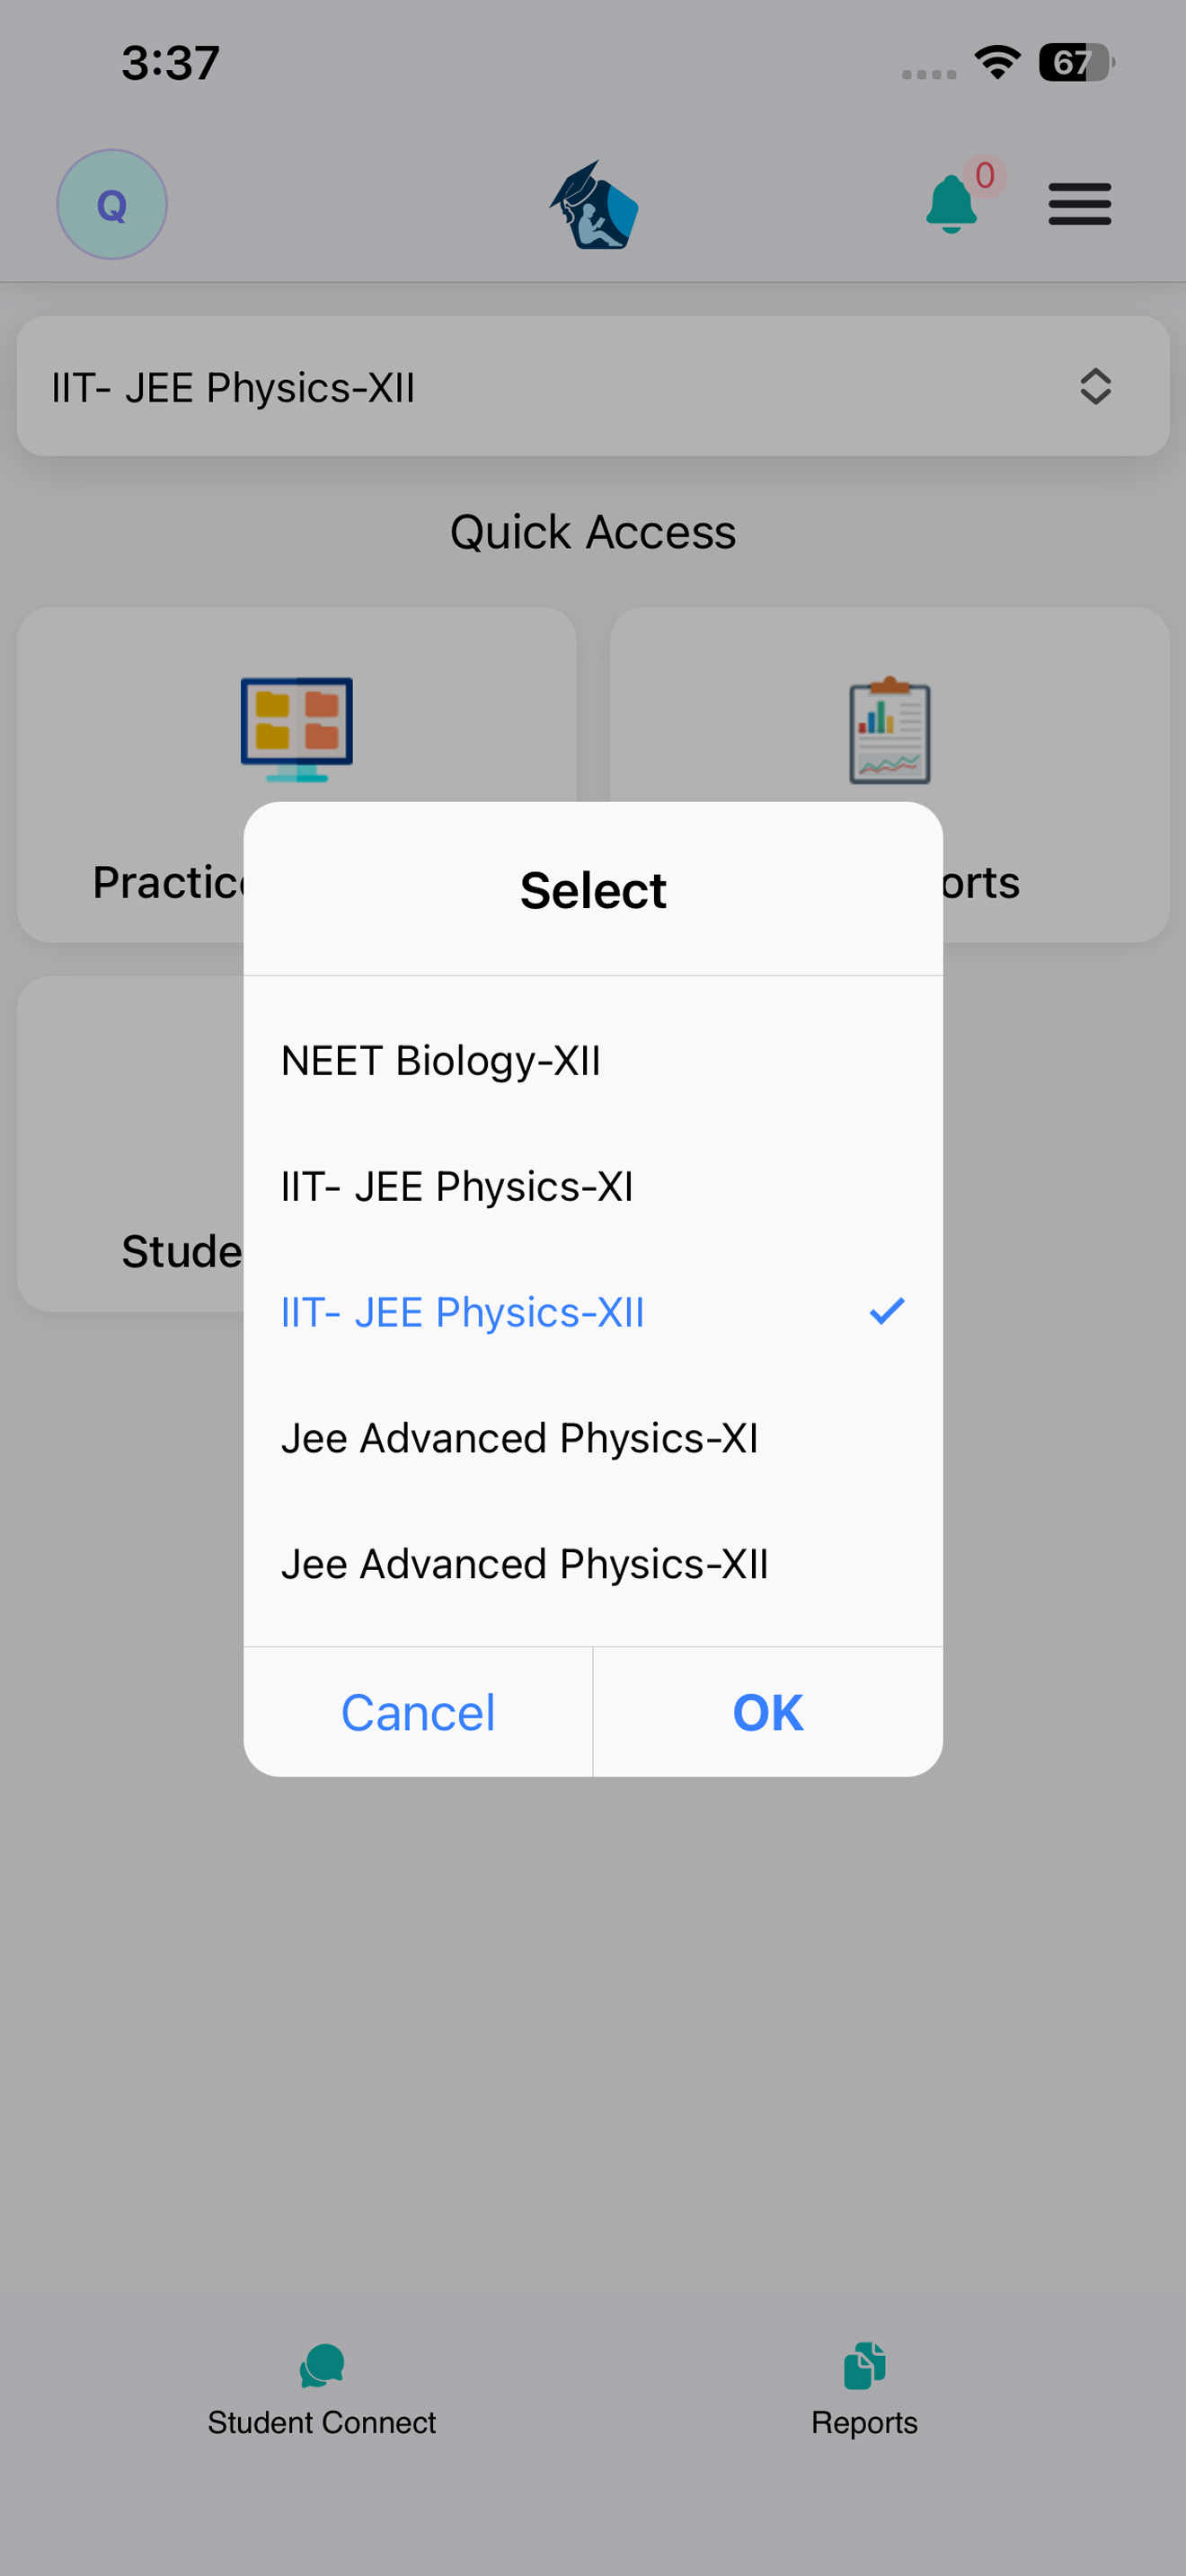Cancel the Select dialog
The image size is (1186, 2576).
coord(418,1712)
